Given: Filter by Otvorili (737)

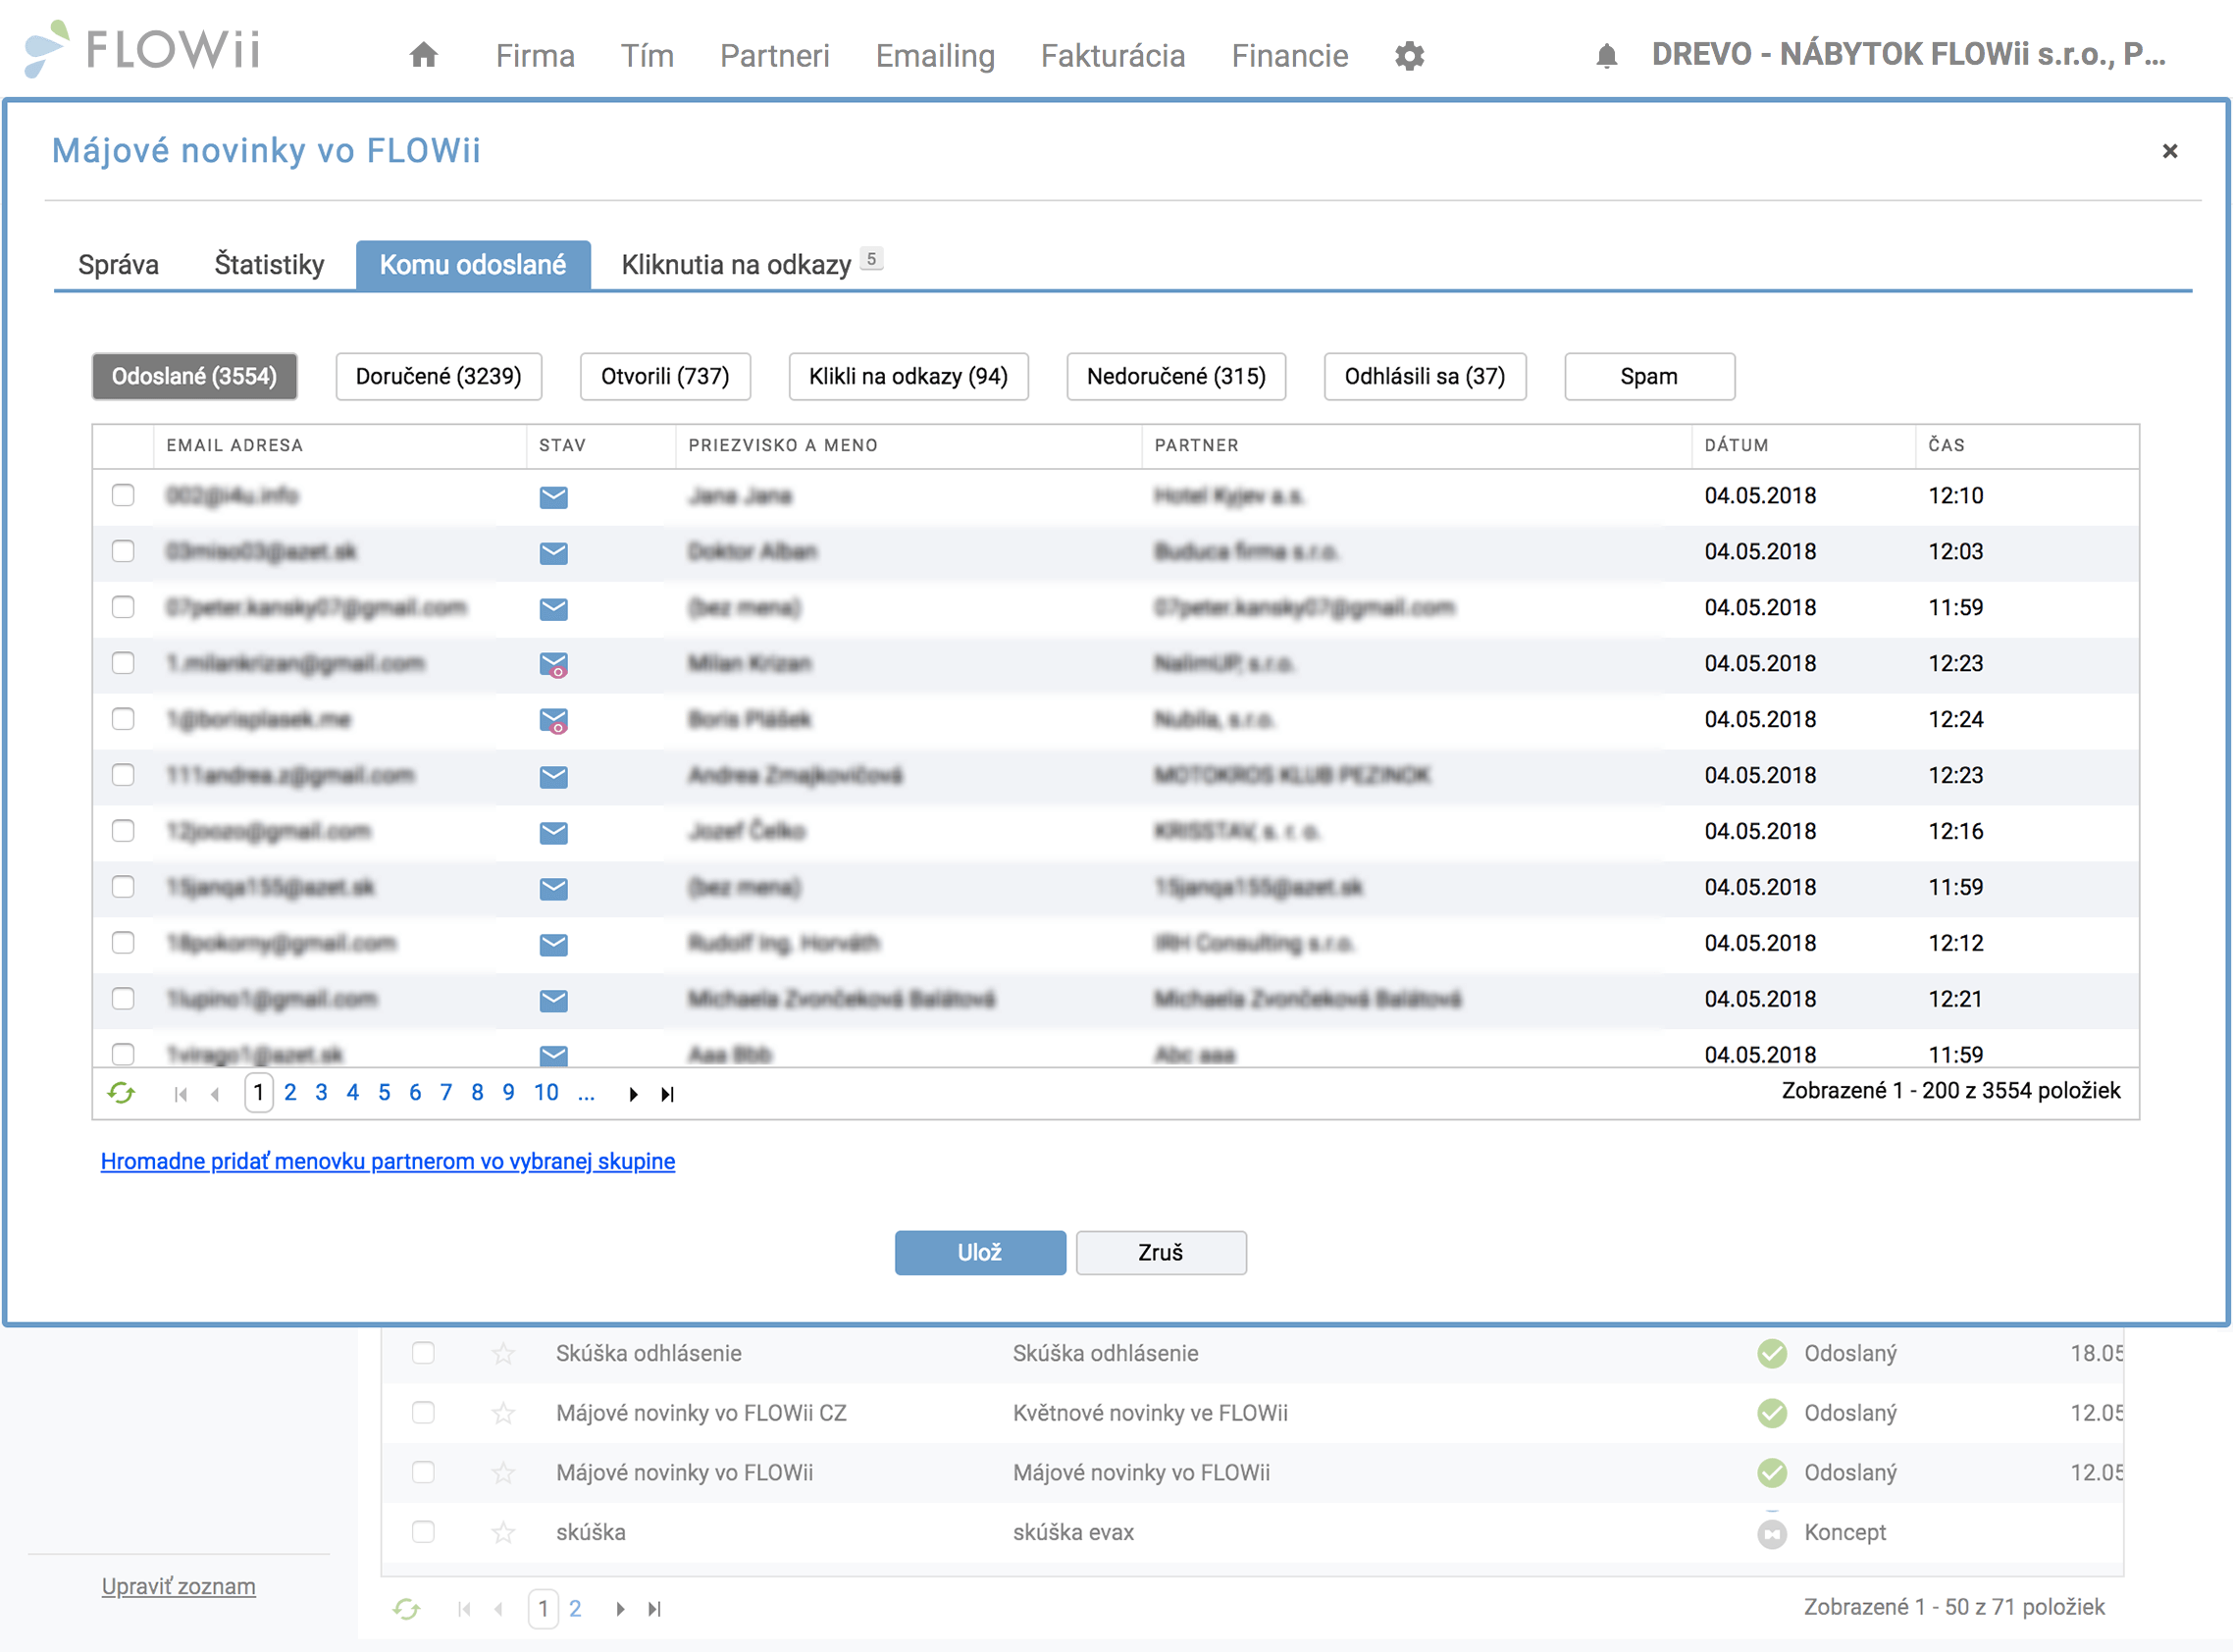Looking at the screenshot, I should point(665,376).
